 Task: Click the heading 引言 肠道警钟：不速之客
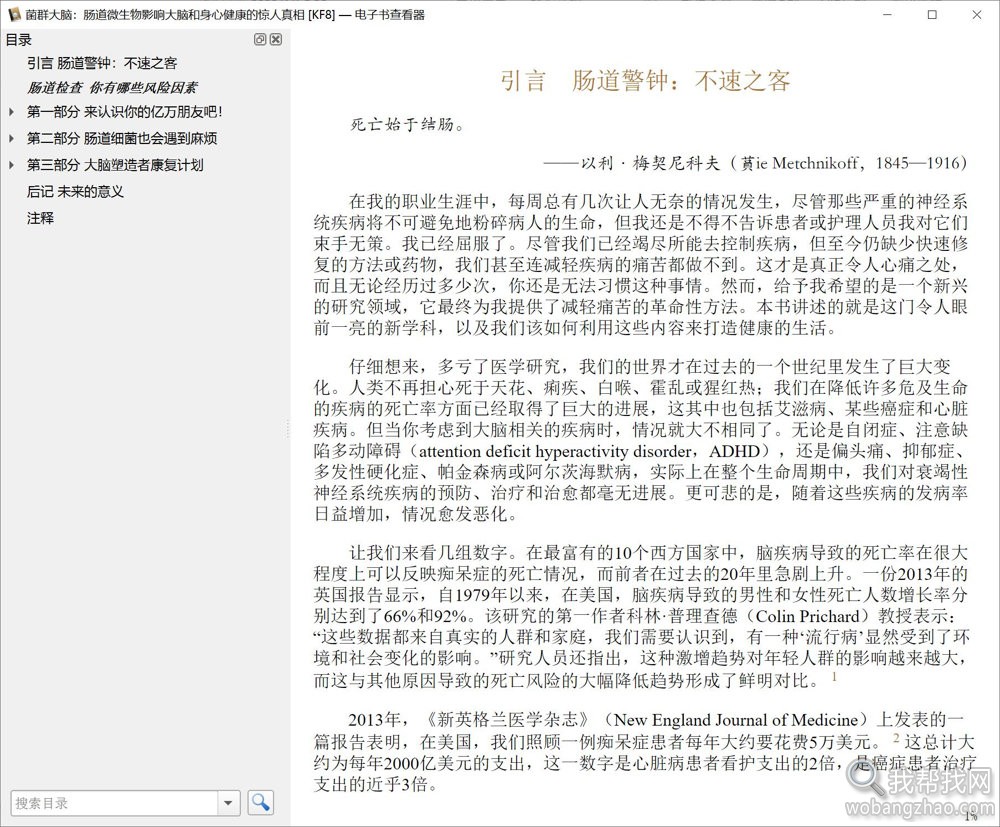[645, 81]
